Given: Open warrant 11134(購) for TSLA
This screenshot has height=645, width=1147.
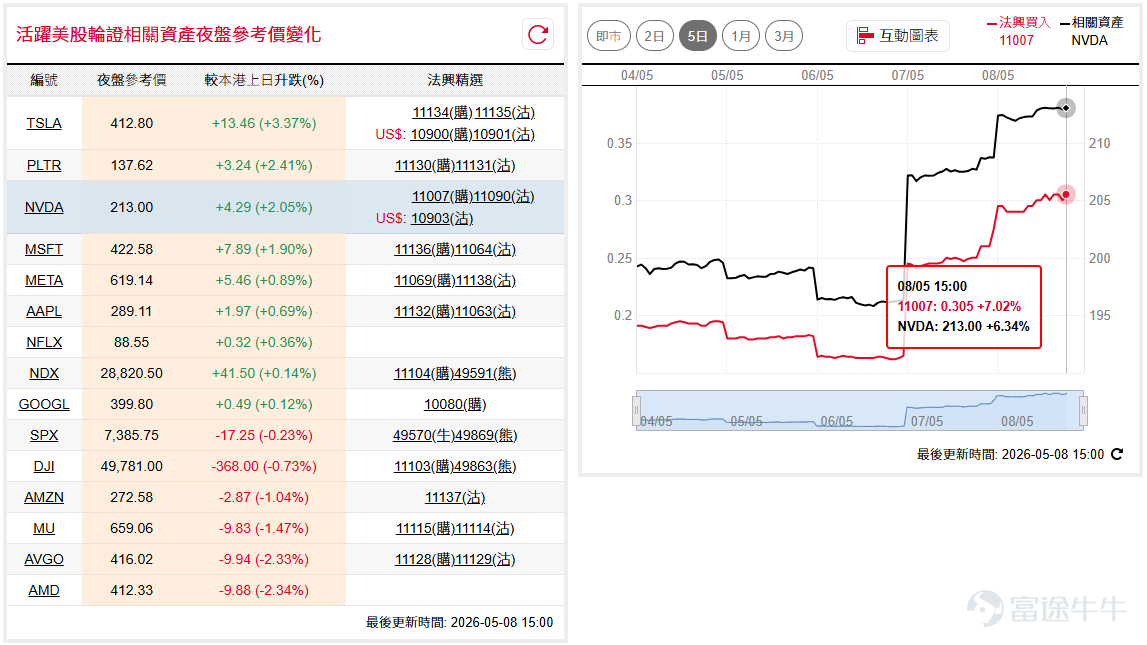Looking at the screenshot, I should pyautogui.click(x=442, y=113).
